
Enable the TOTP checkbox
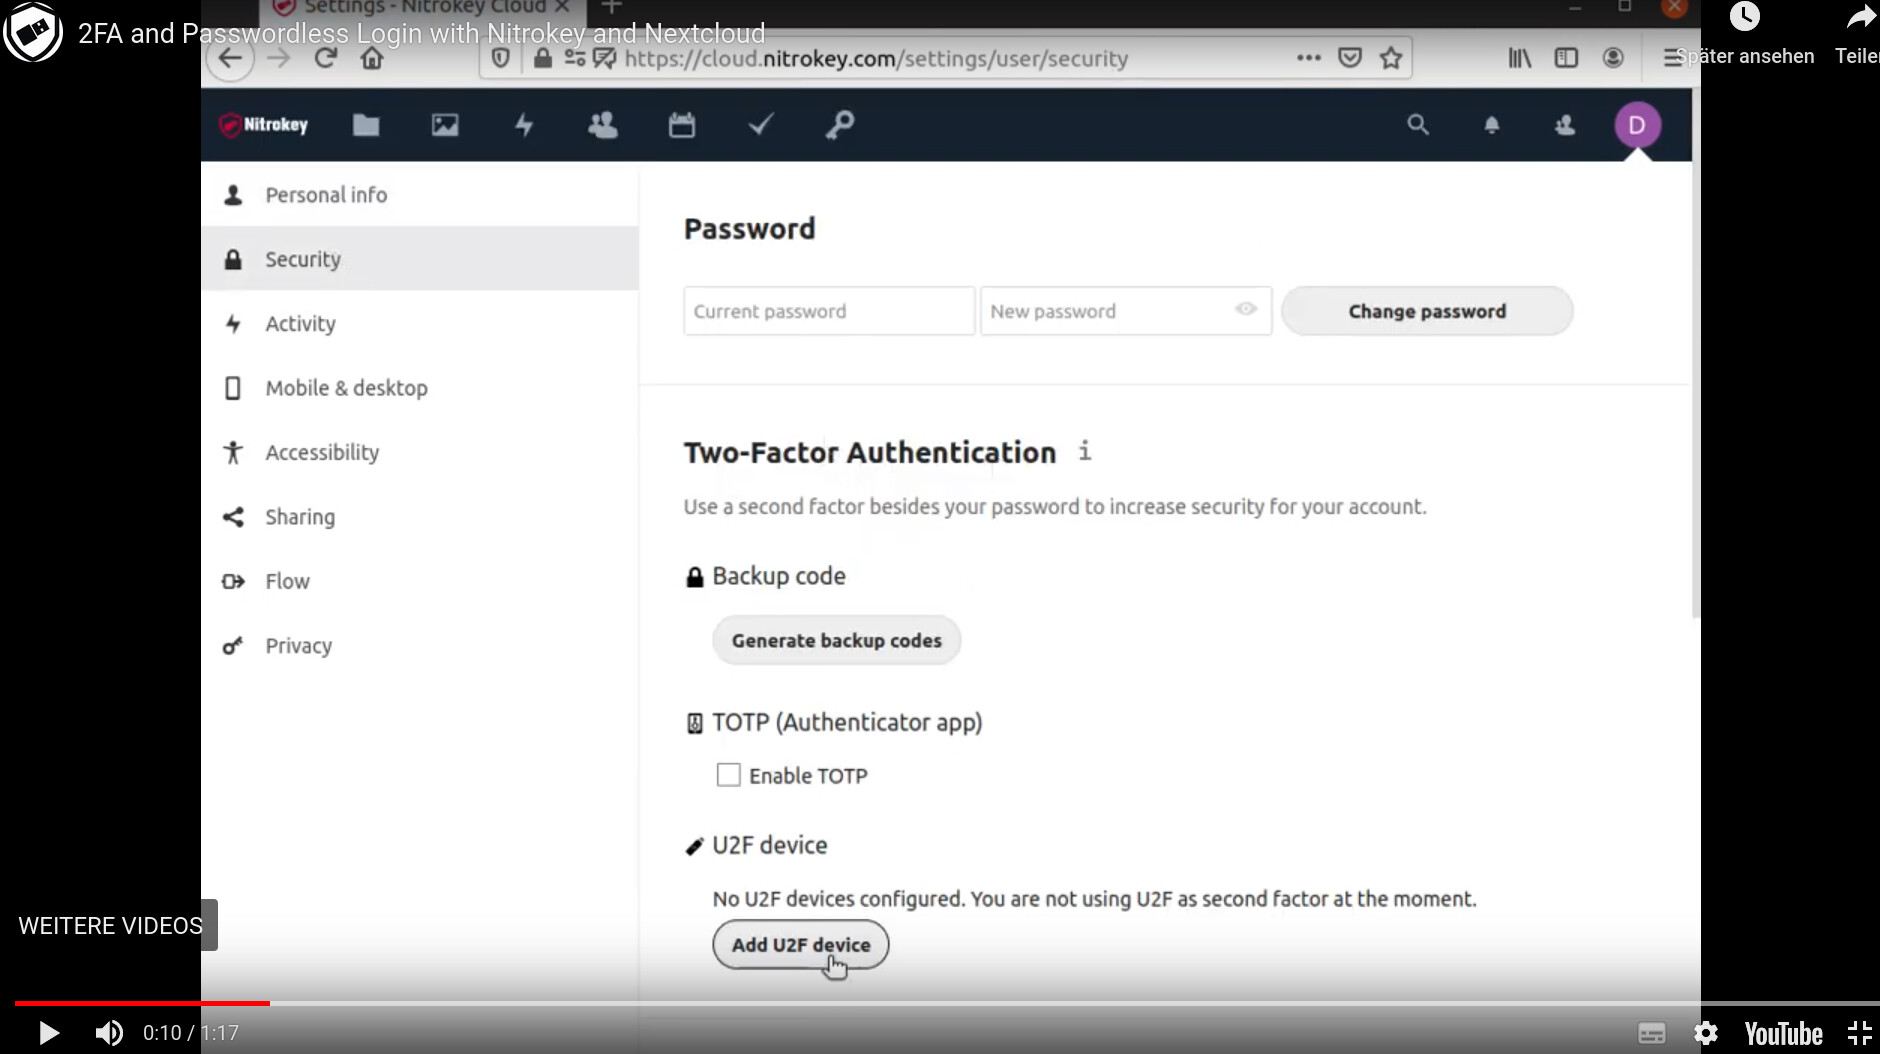[728, 775]
